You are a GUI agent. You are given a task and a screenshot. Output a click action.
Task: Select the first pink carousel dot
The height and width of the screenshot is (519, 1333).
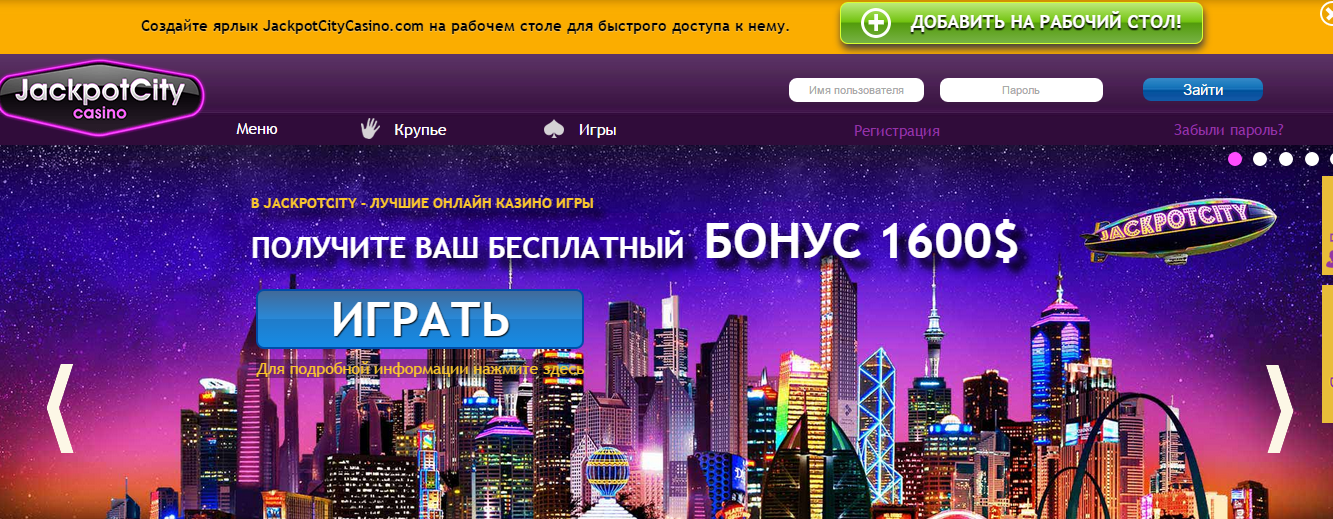[x=1235, y=158]
